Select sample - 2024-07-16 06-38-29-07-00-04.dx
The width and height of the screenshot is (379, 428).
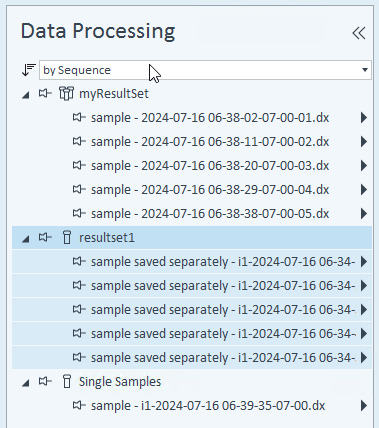210,190
